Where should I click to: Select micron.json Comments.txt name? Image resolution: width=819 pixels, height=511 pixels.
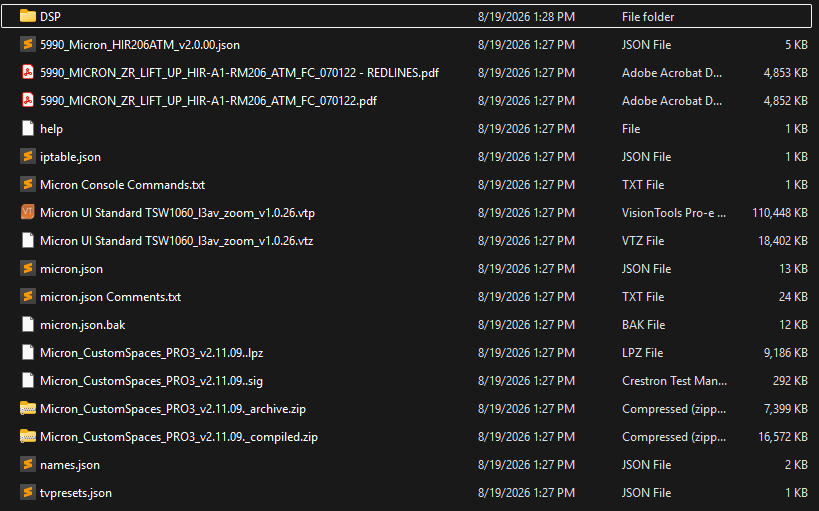(111, 297)
